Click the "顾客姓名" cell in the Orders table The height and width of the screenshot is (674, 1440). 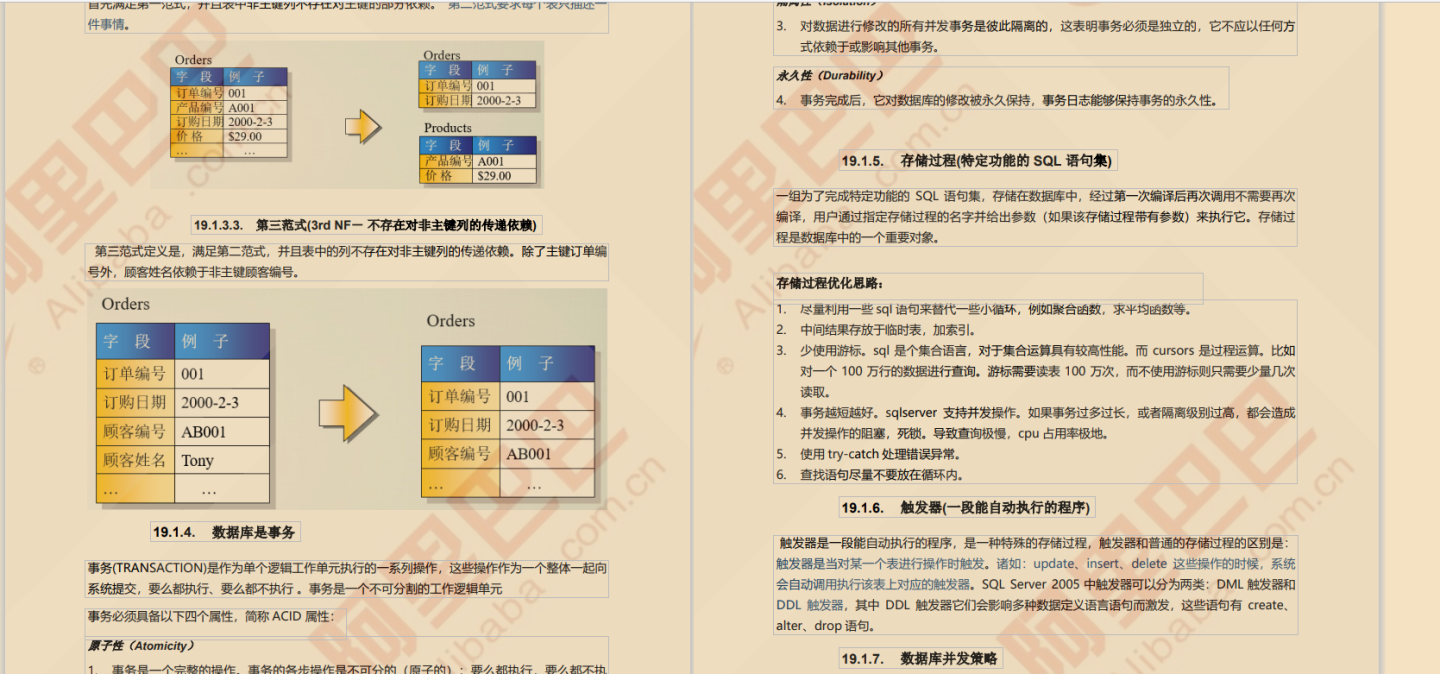point(135,460)
